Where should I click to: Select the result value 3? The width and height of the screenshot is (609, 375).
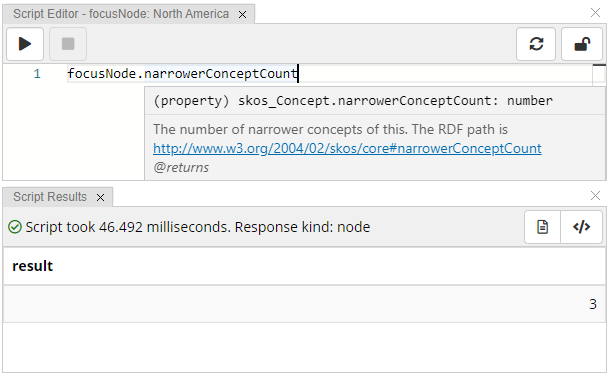[x=592, y=304]
